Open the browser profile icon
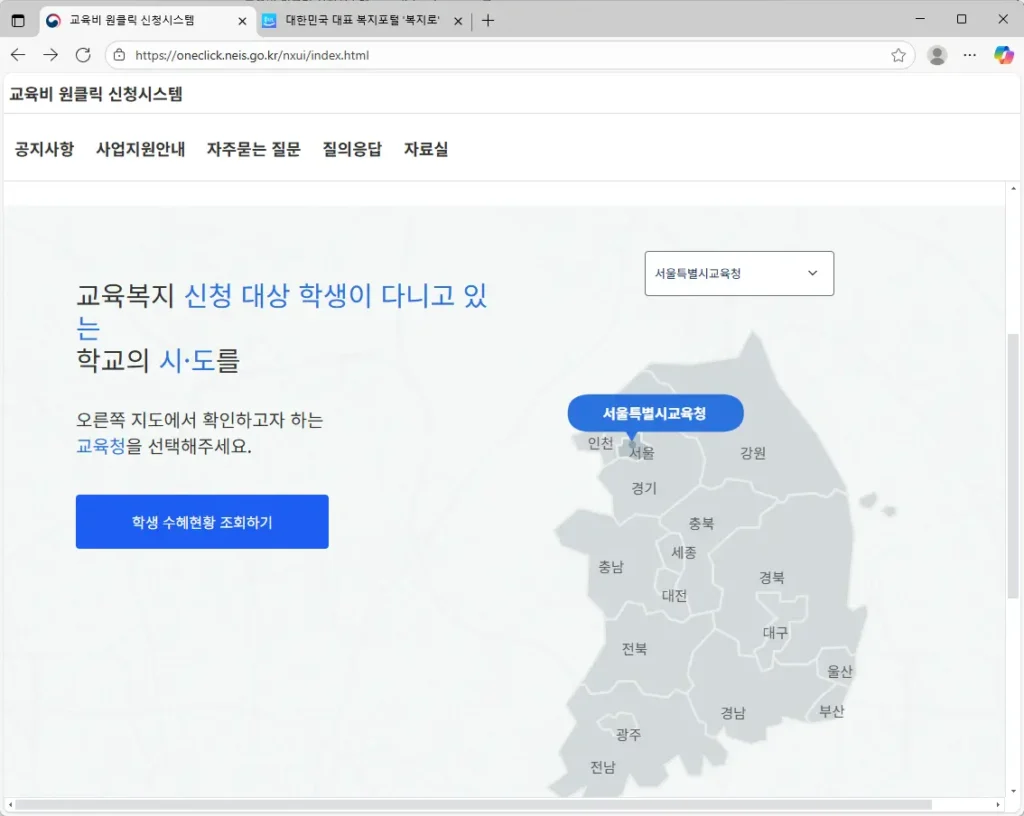This screenshot has height=816, width=1024. point(937,55)
